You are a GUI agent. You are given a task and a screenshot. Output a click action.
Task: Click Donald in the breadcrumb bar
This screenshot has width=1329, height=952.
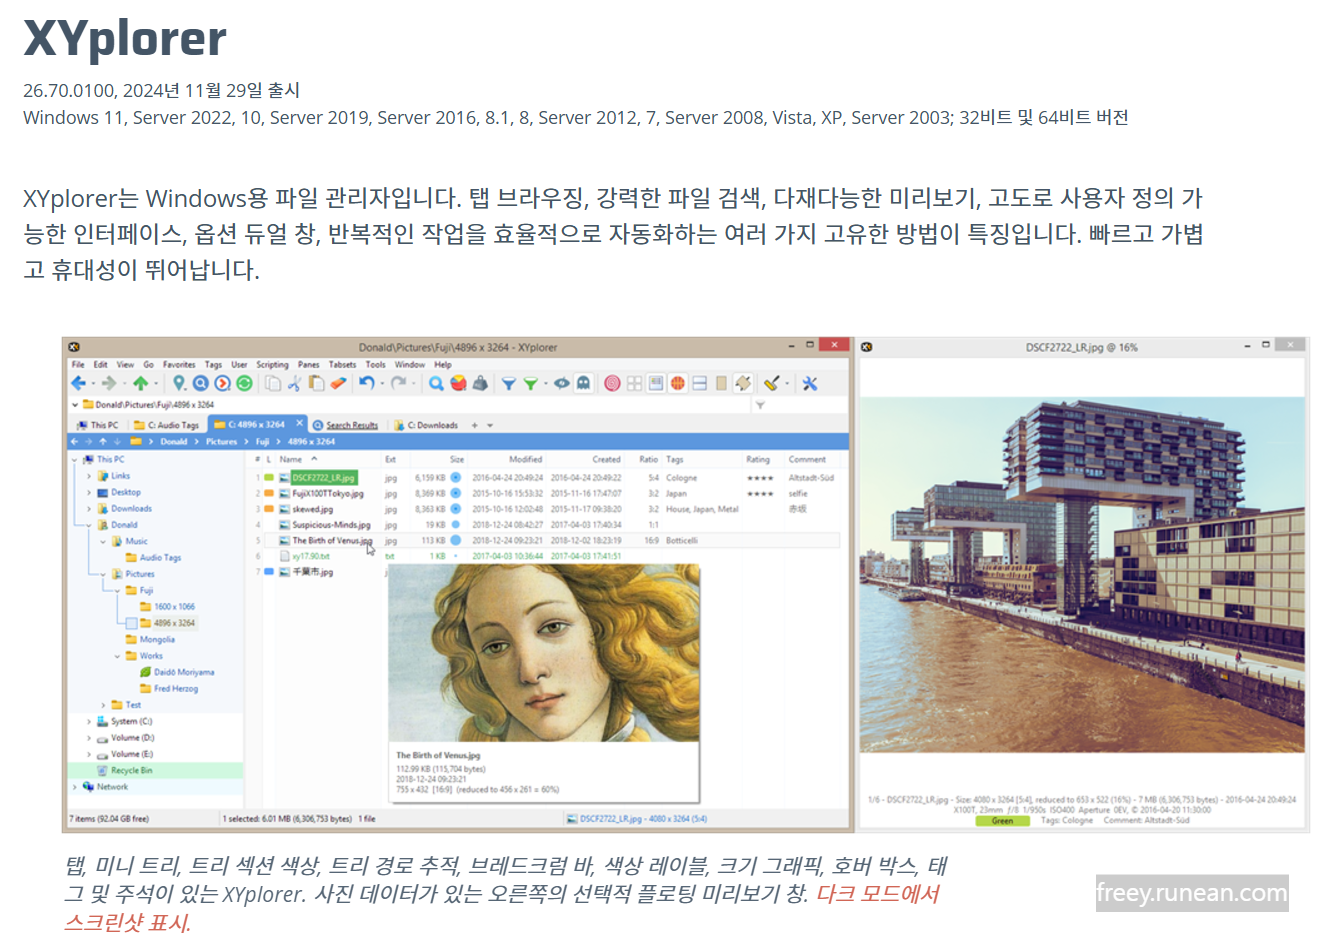(174, 441)
